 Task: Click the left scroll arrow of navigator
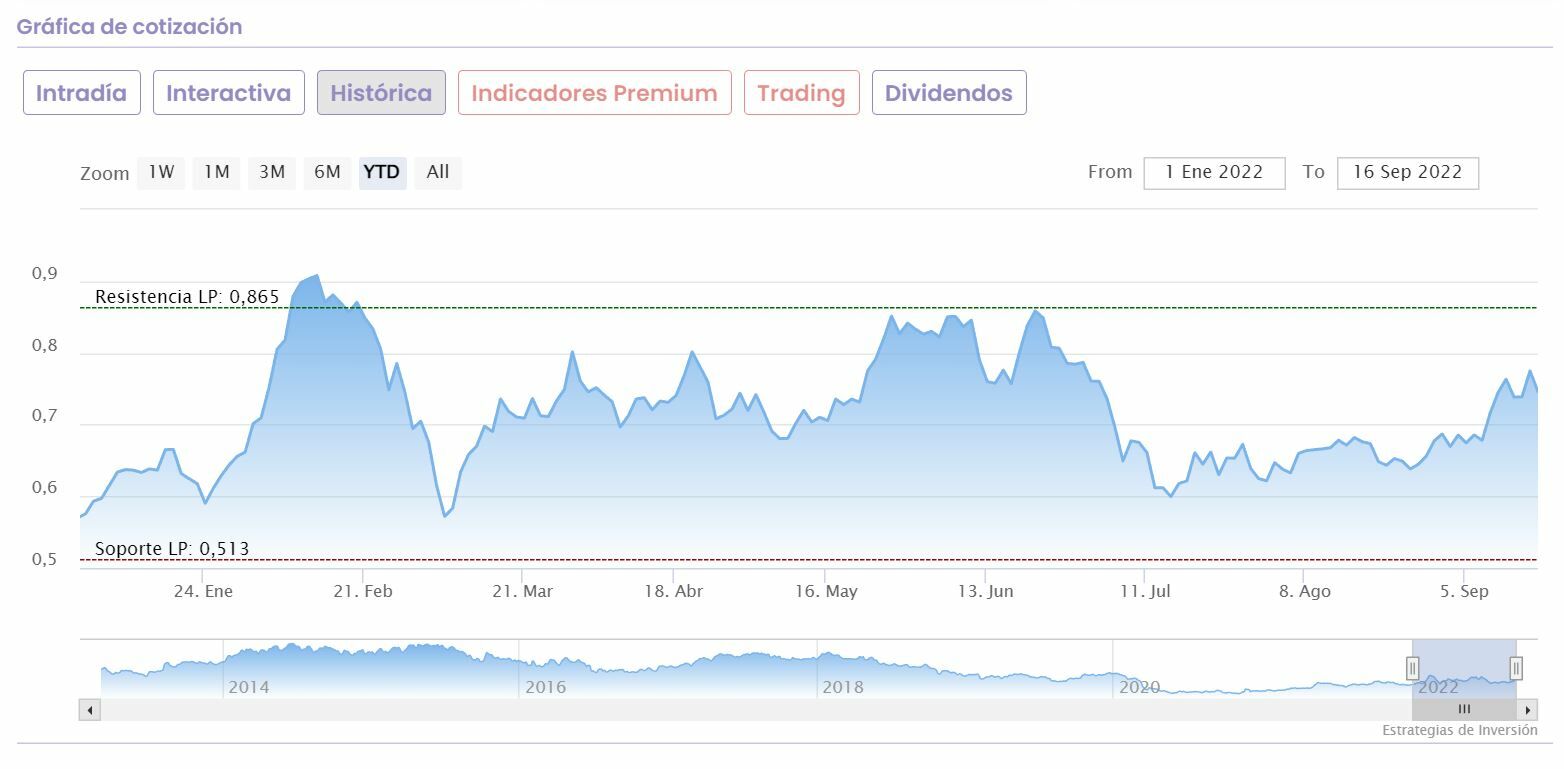(90, 710)
